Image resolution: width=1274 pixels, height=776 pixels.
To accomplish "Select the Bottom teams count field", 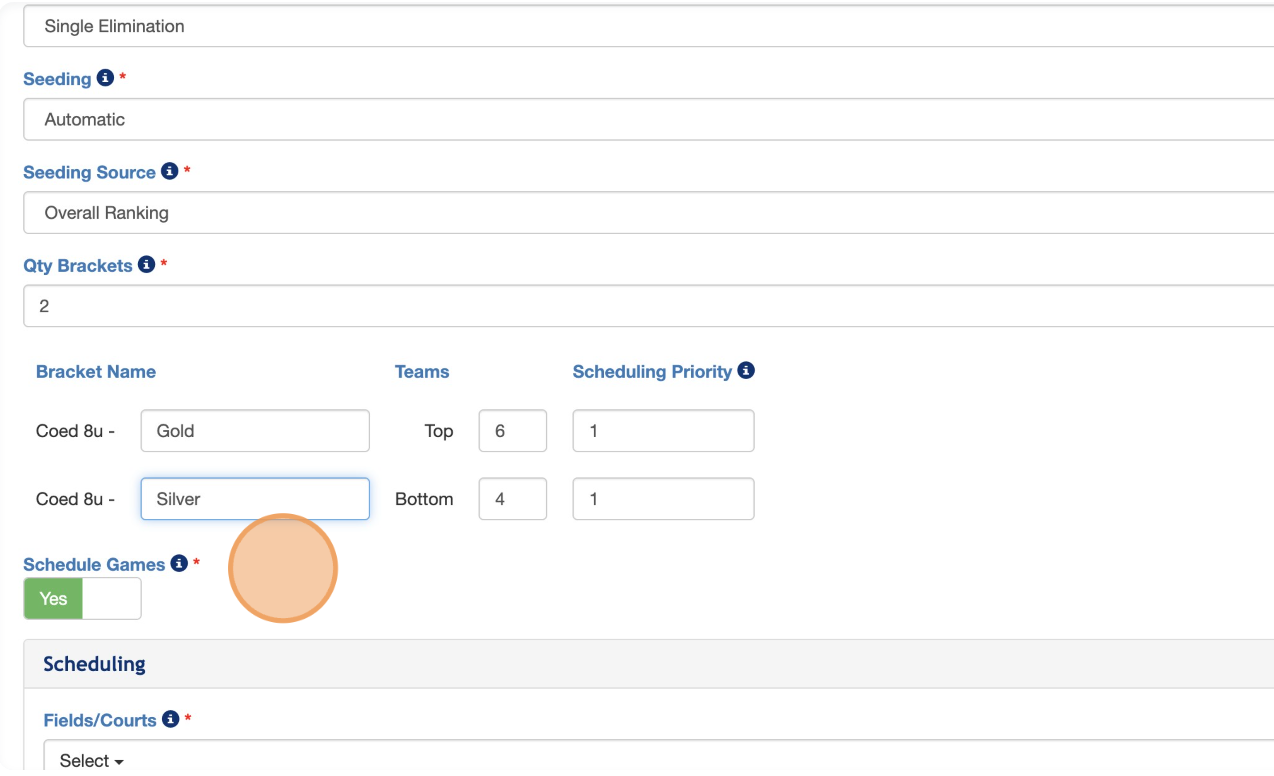I will [x=512, y=499].
